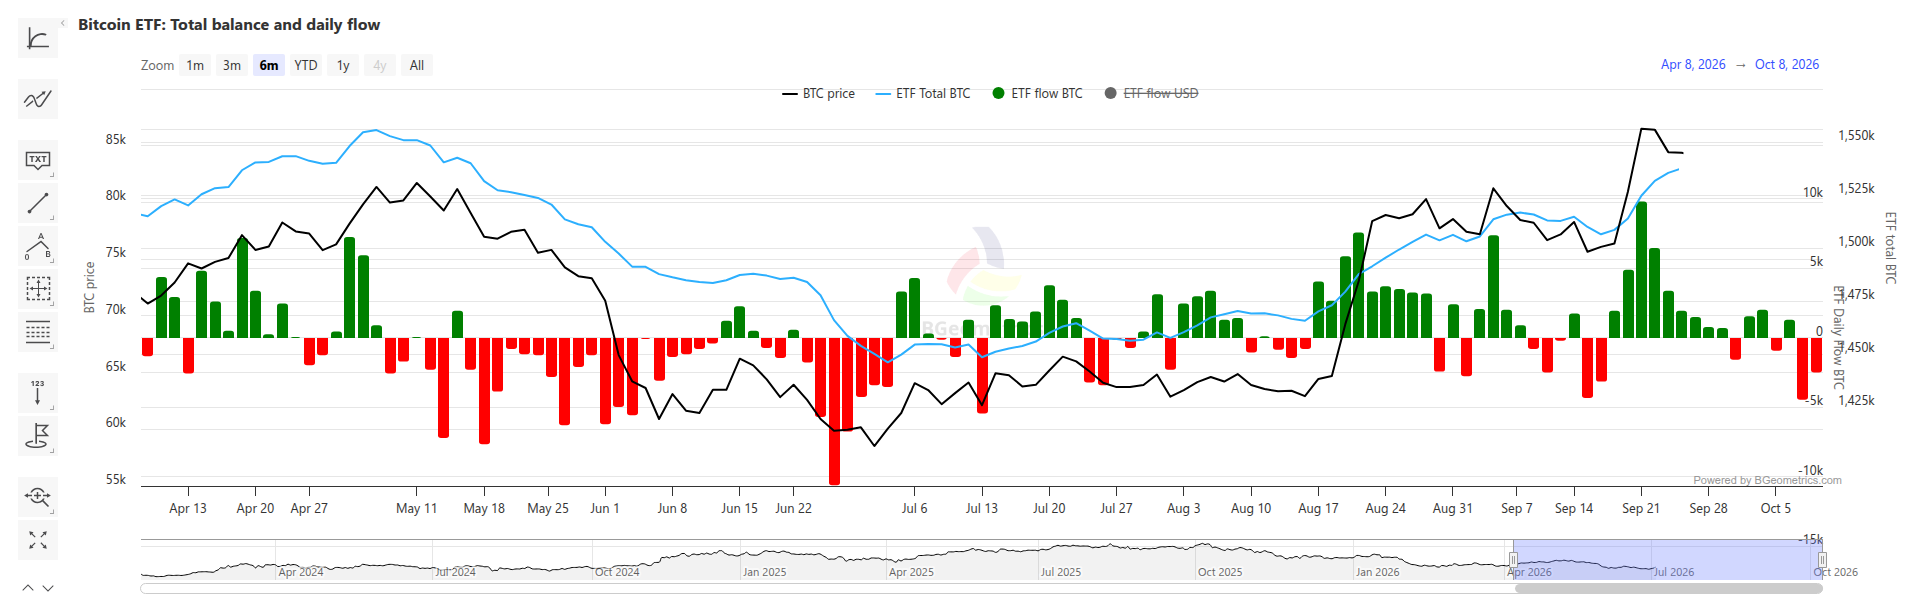Toggle BTC price series in legend
The width and height of the screenshot is (1920, 600).
(818, 93)
